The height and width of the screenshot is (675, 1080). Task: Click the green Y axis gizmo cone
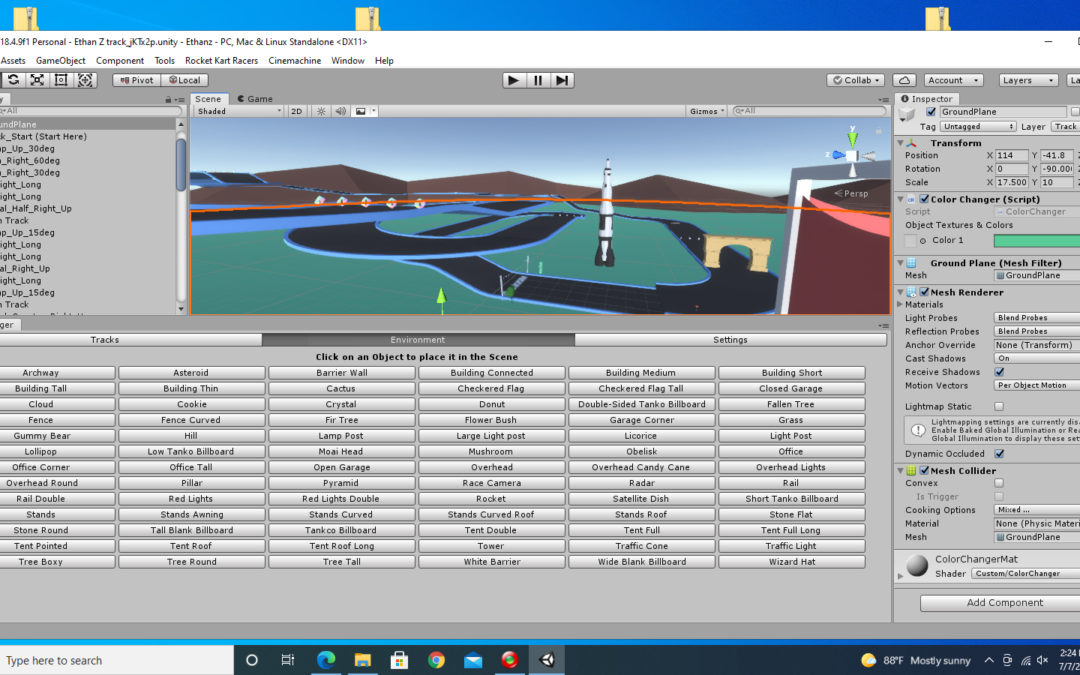pyautogui.click(x=853, y=138)
